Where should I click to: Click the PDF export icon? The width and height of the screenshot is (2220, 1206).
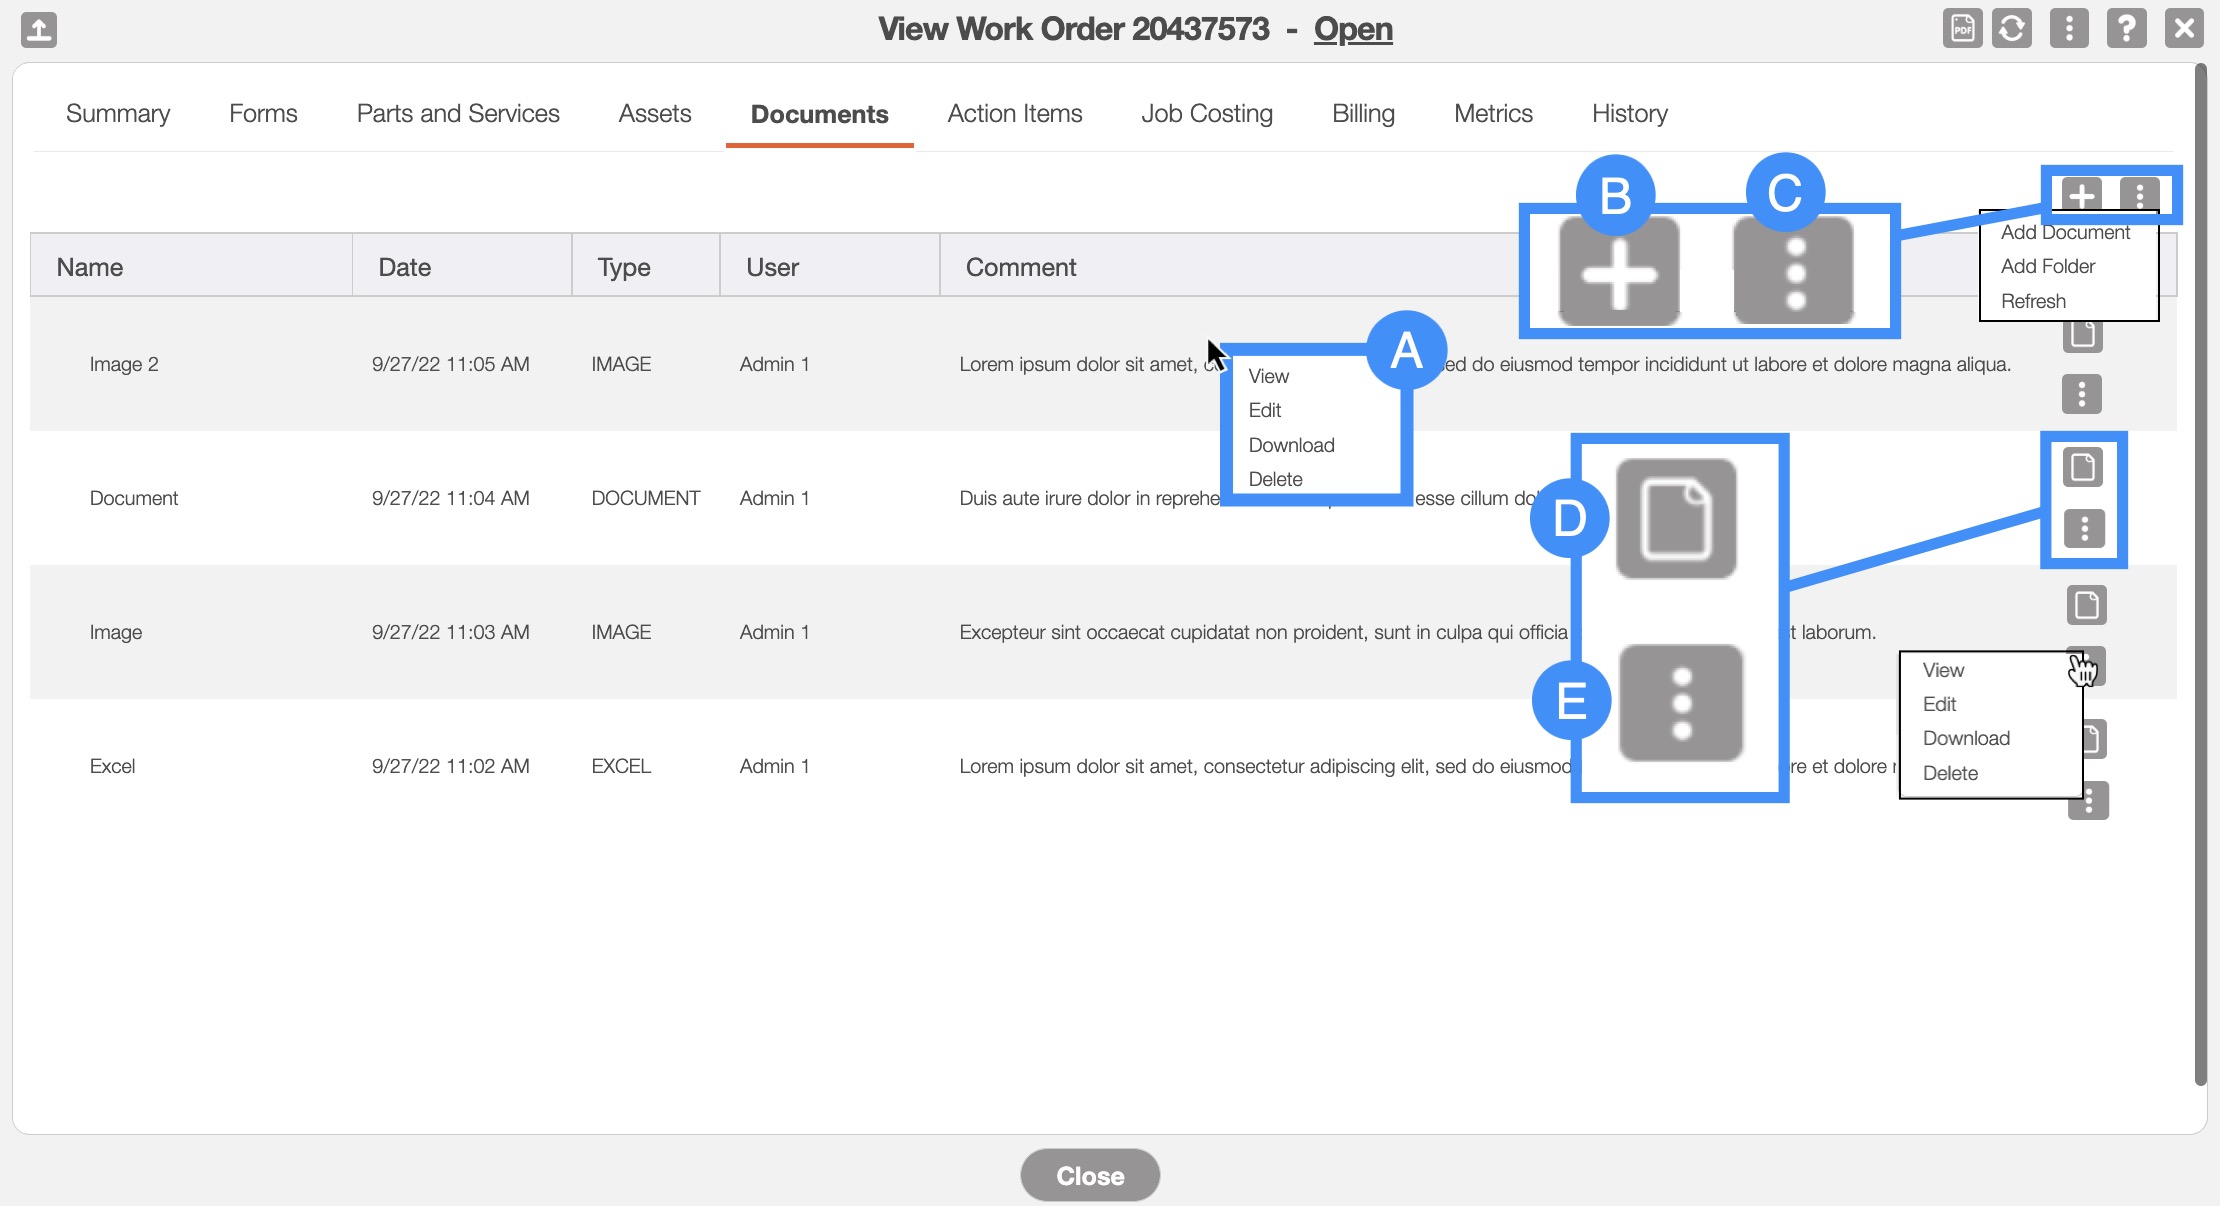tap(1962, 28)
